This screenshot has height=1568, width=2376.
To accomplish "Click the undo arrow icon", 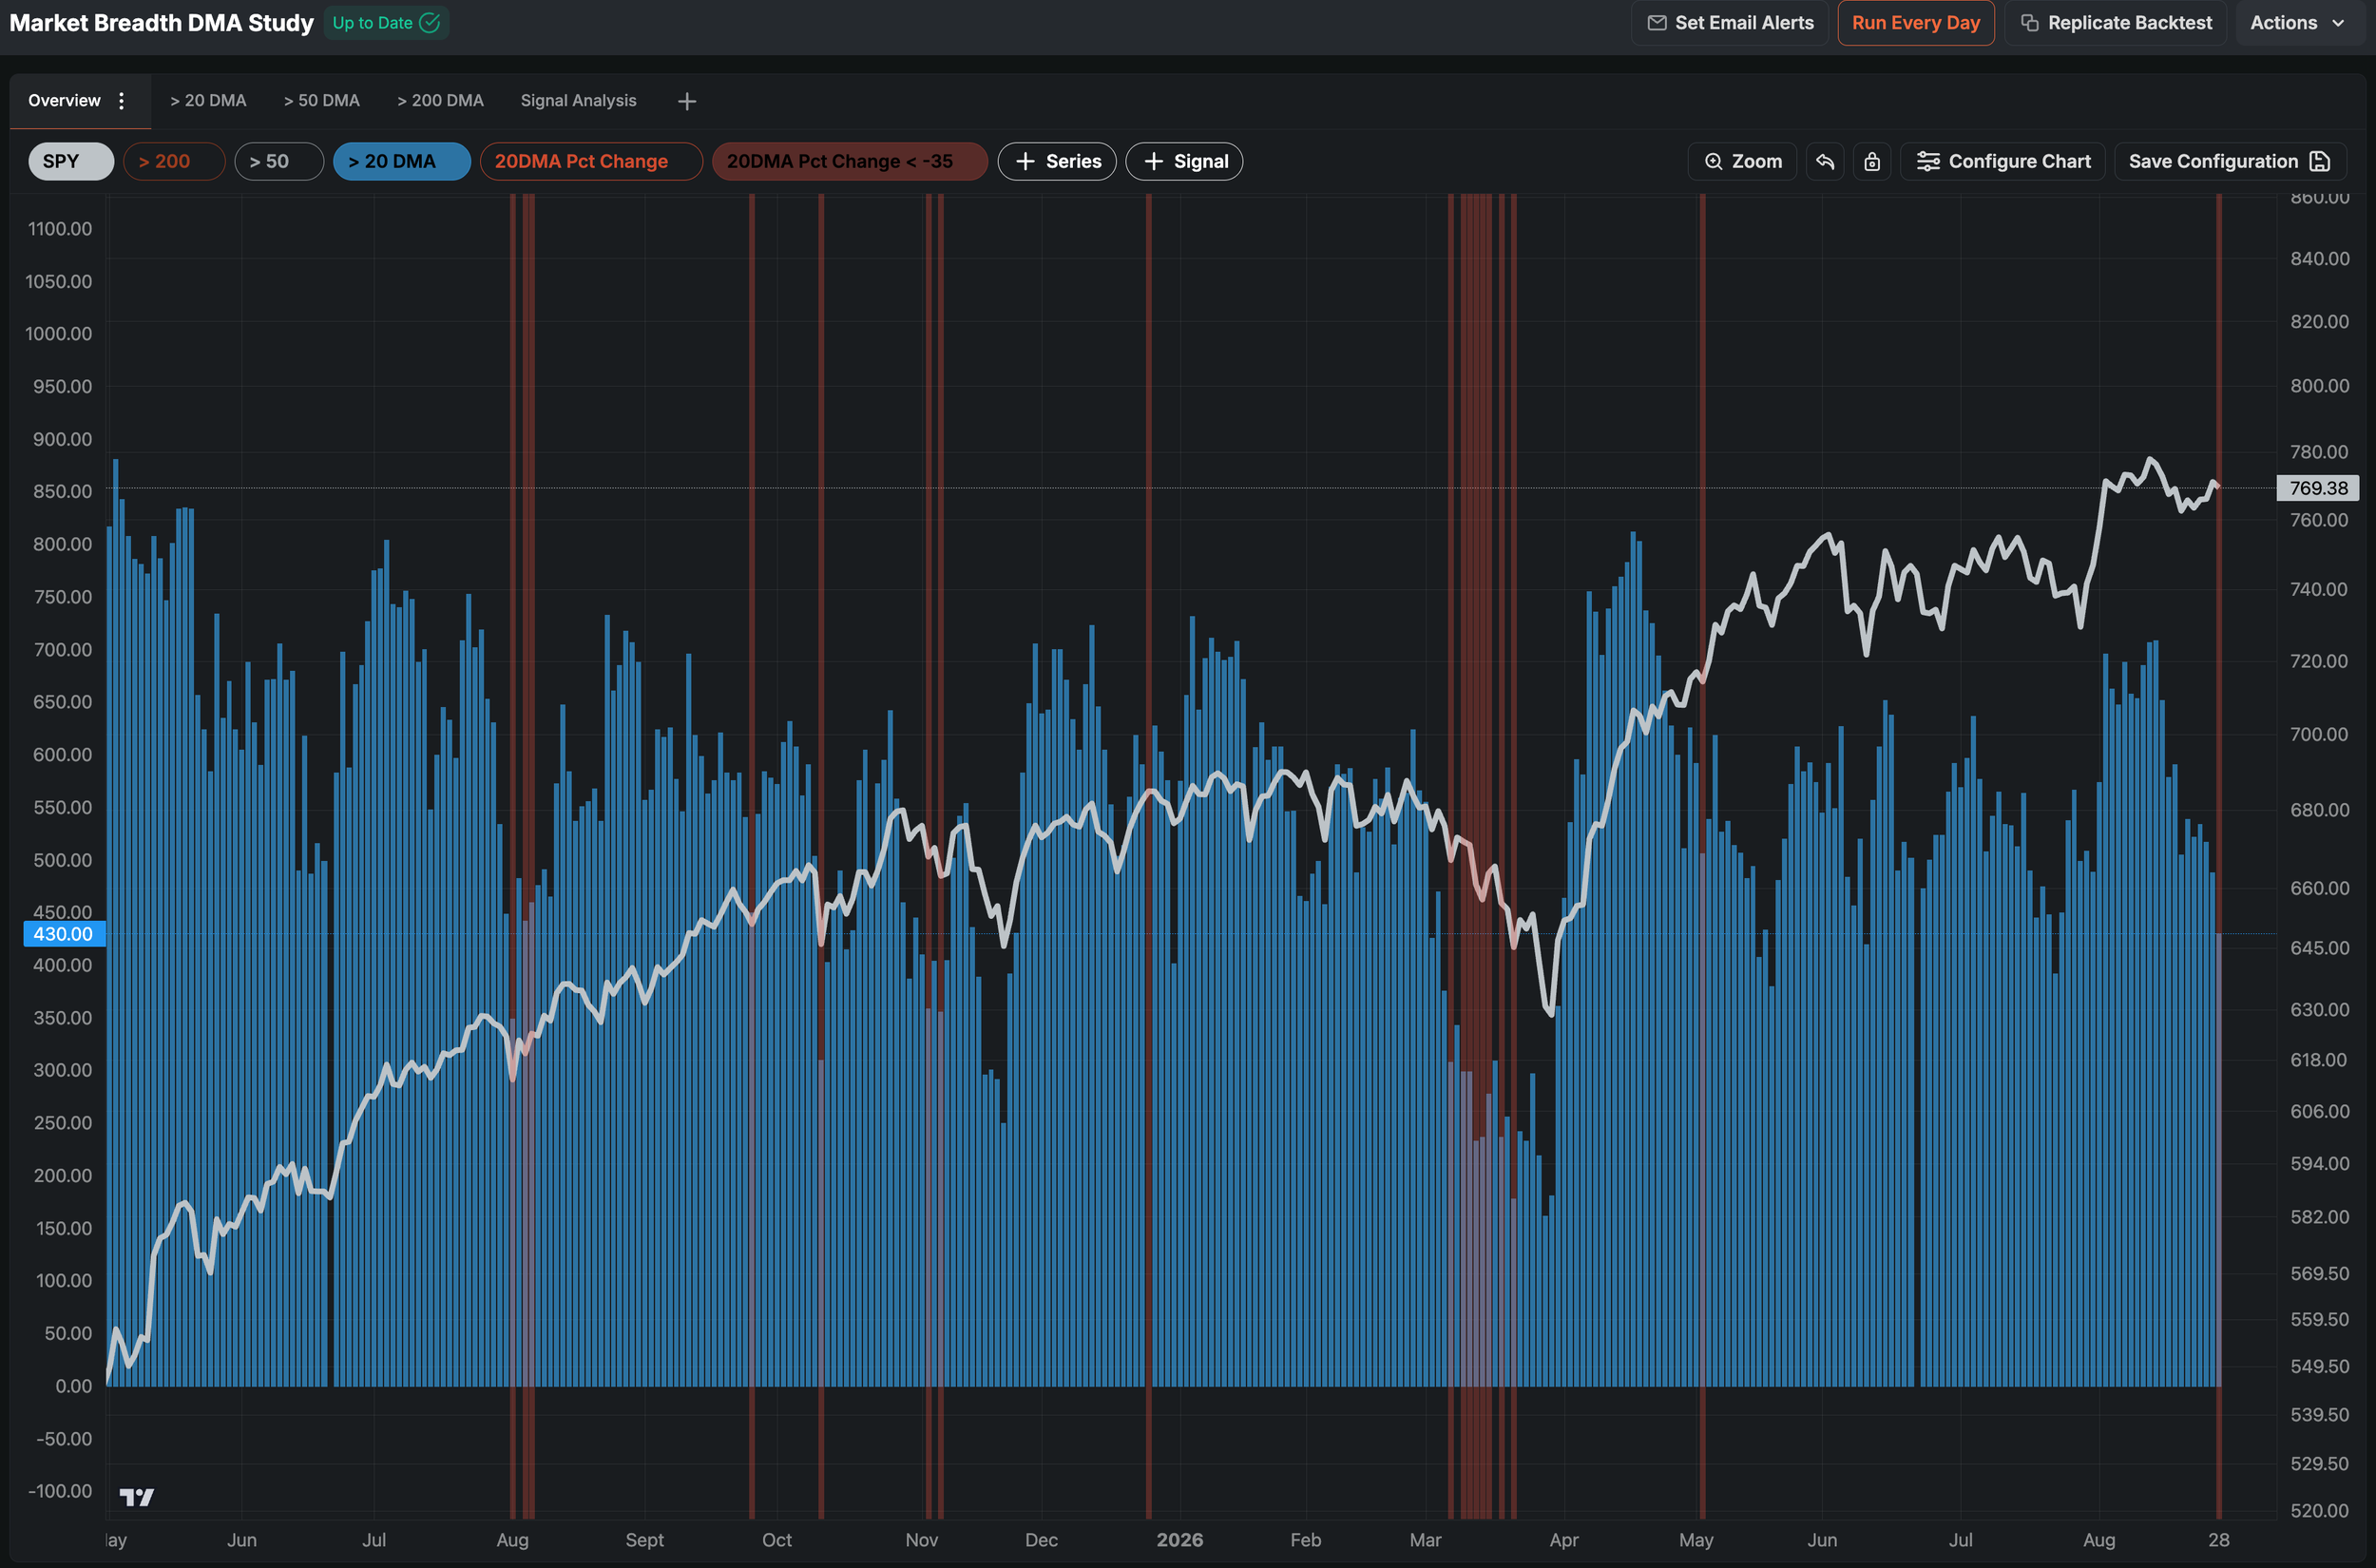I will point(1825,161).
